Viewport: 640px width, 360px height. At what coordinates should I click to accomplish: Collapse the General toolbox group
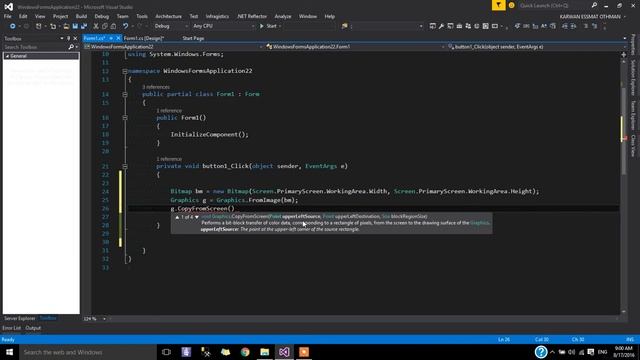[7, 56]
